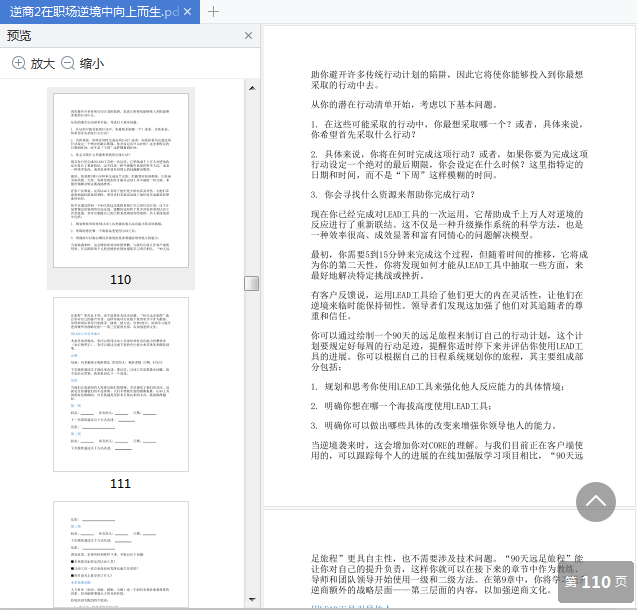This screenshot has height=610, width=637.
Task: Close the 逆商2 PDF document tab
Action: (x=187, y=12)
